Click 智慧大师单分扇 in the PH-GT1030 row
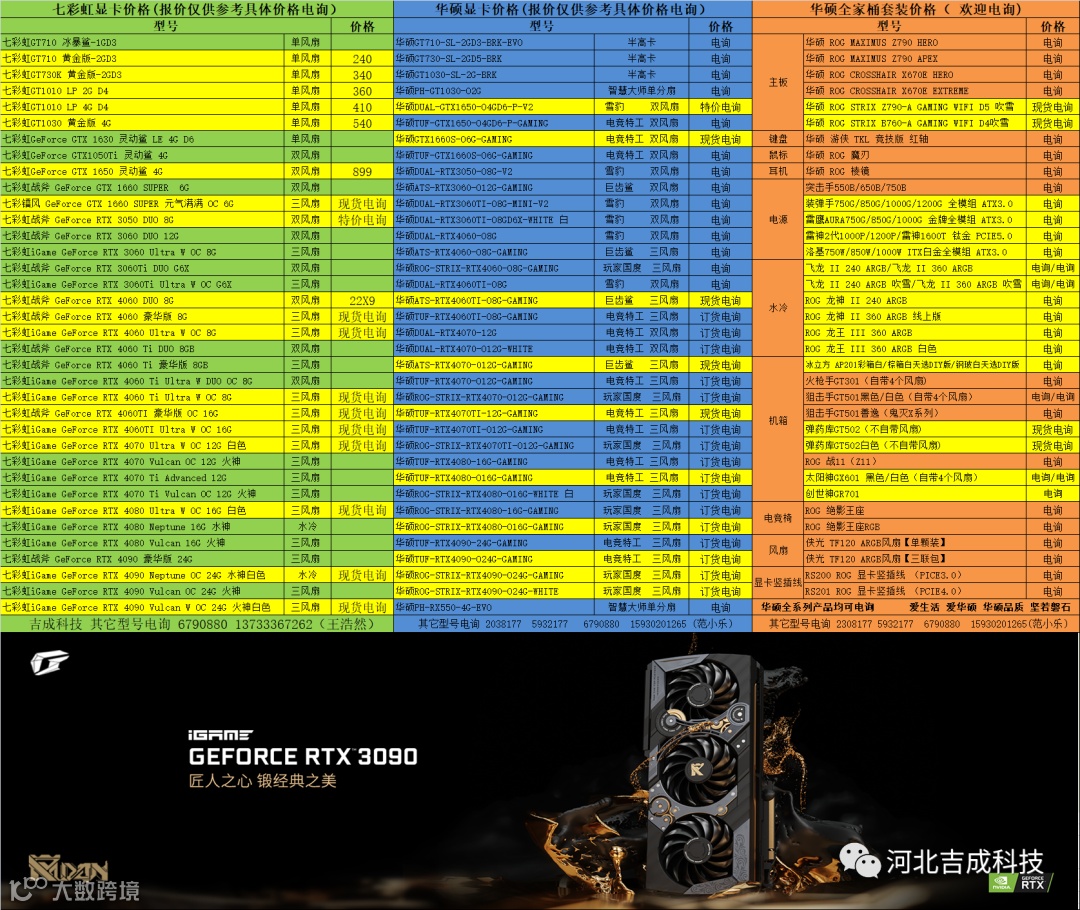The width and height of the screenshot is (1080, 910). [642, 91]
